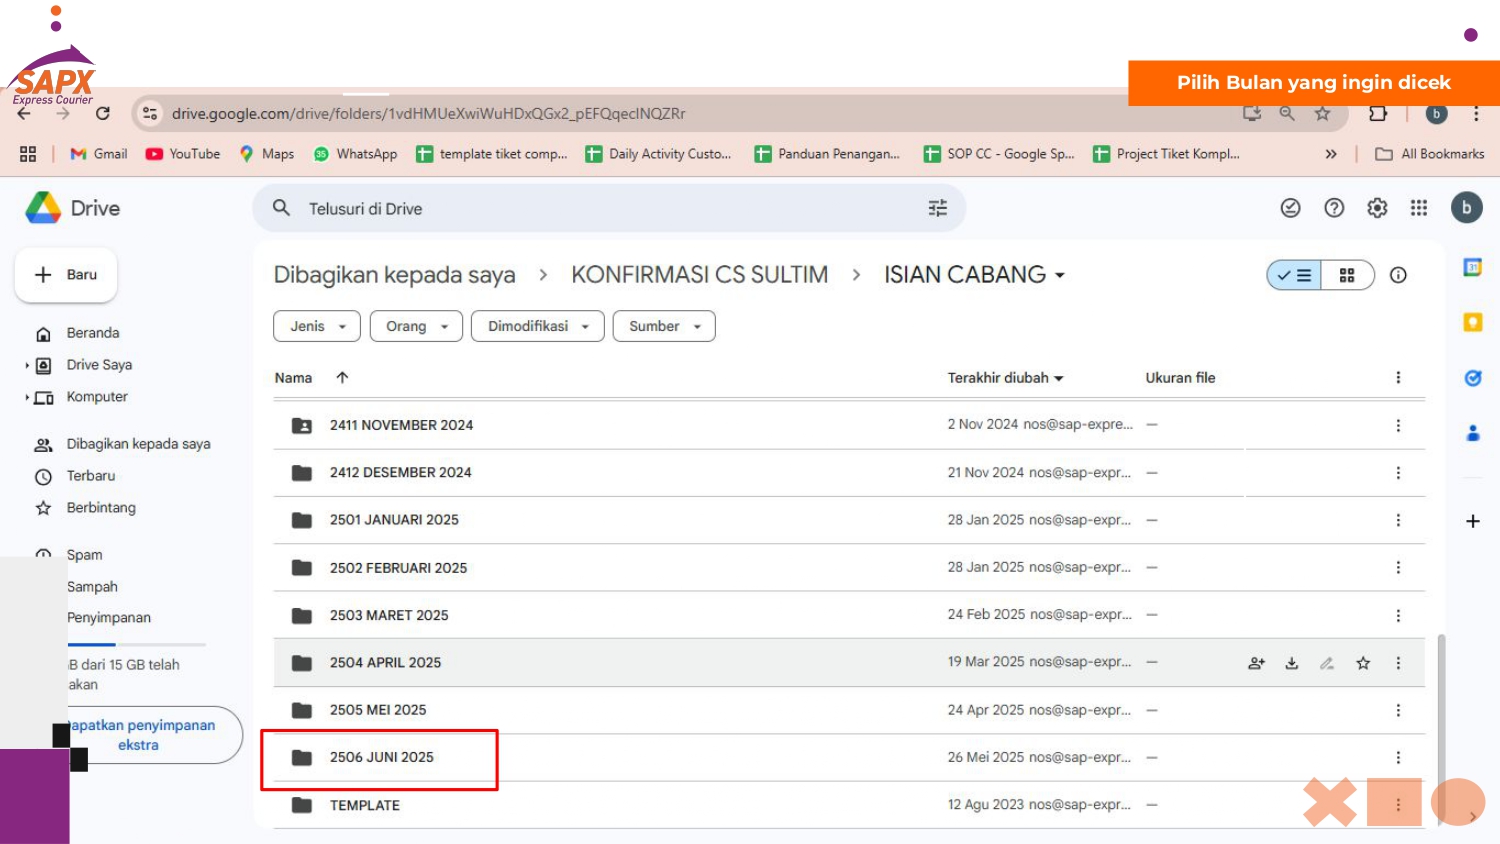Open Google Calendar side panel icon

[x=1473, y=267]
